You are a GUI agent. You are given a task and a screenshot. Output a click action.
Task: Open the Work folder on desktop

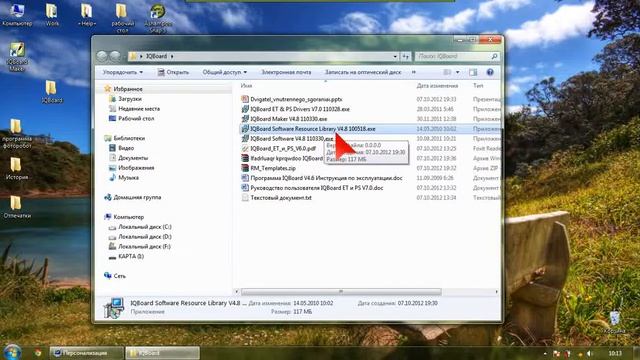(x=52, y=15)
